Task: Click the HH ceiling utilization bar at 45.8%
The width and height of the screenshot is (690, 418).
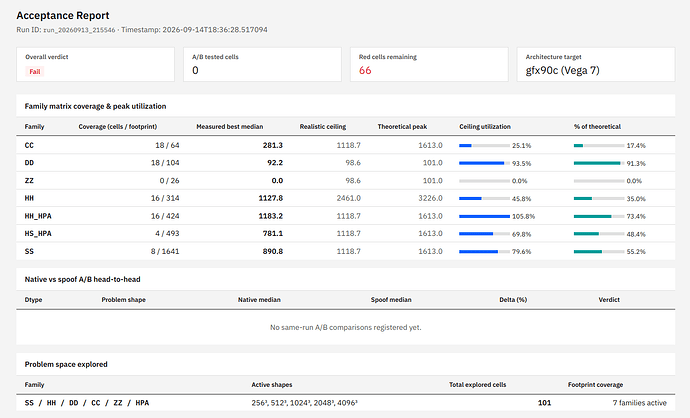Action: (x=484, y=198)
